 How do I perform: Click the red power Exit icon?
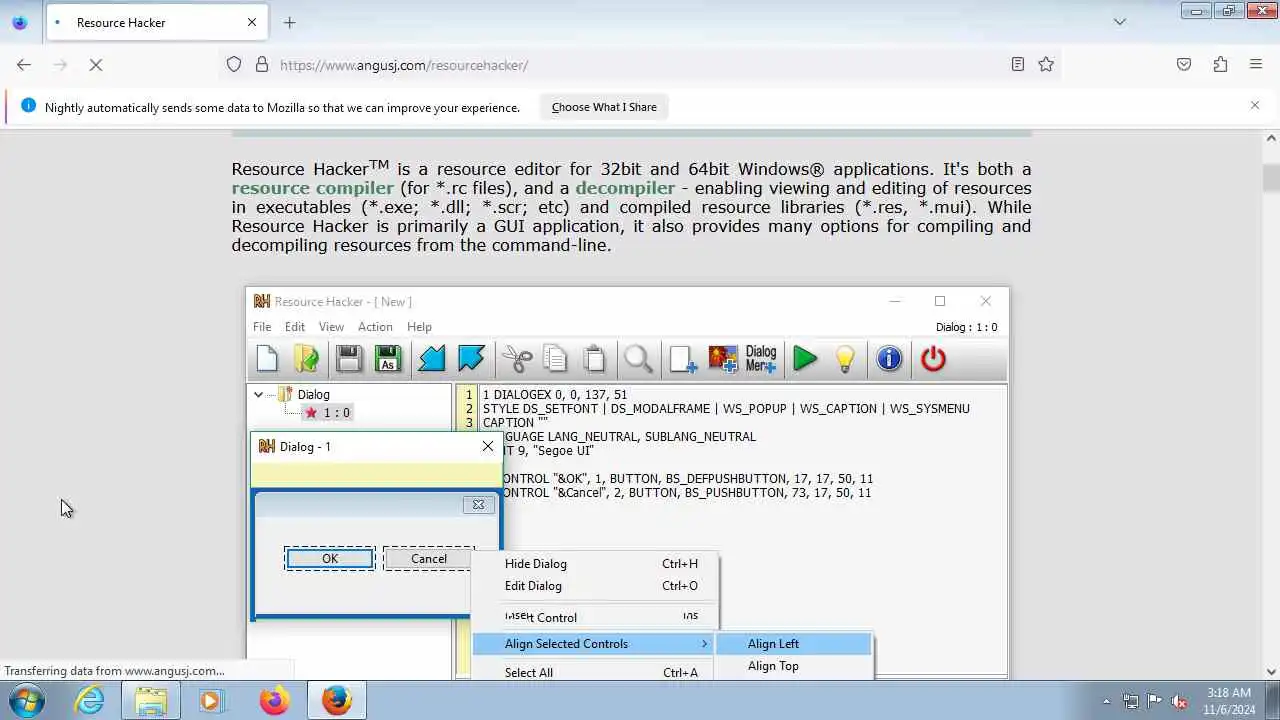pos(933,359)
